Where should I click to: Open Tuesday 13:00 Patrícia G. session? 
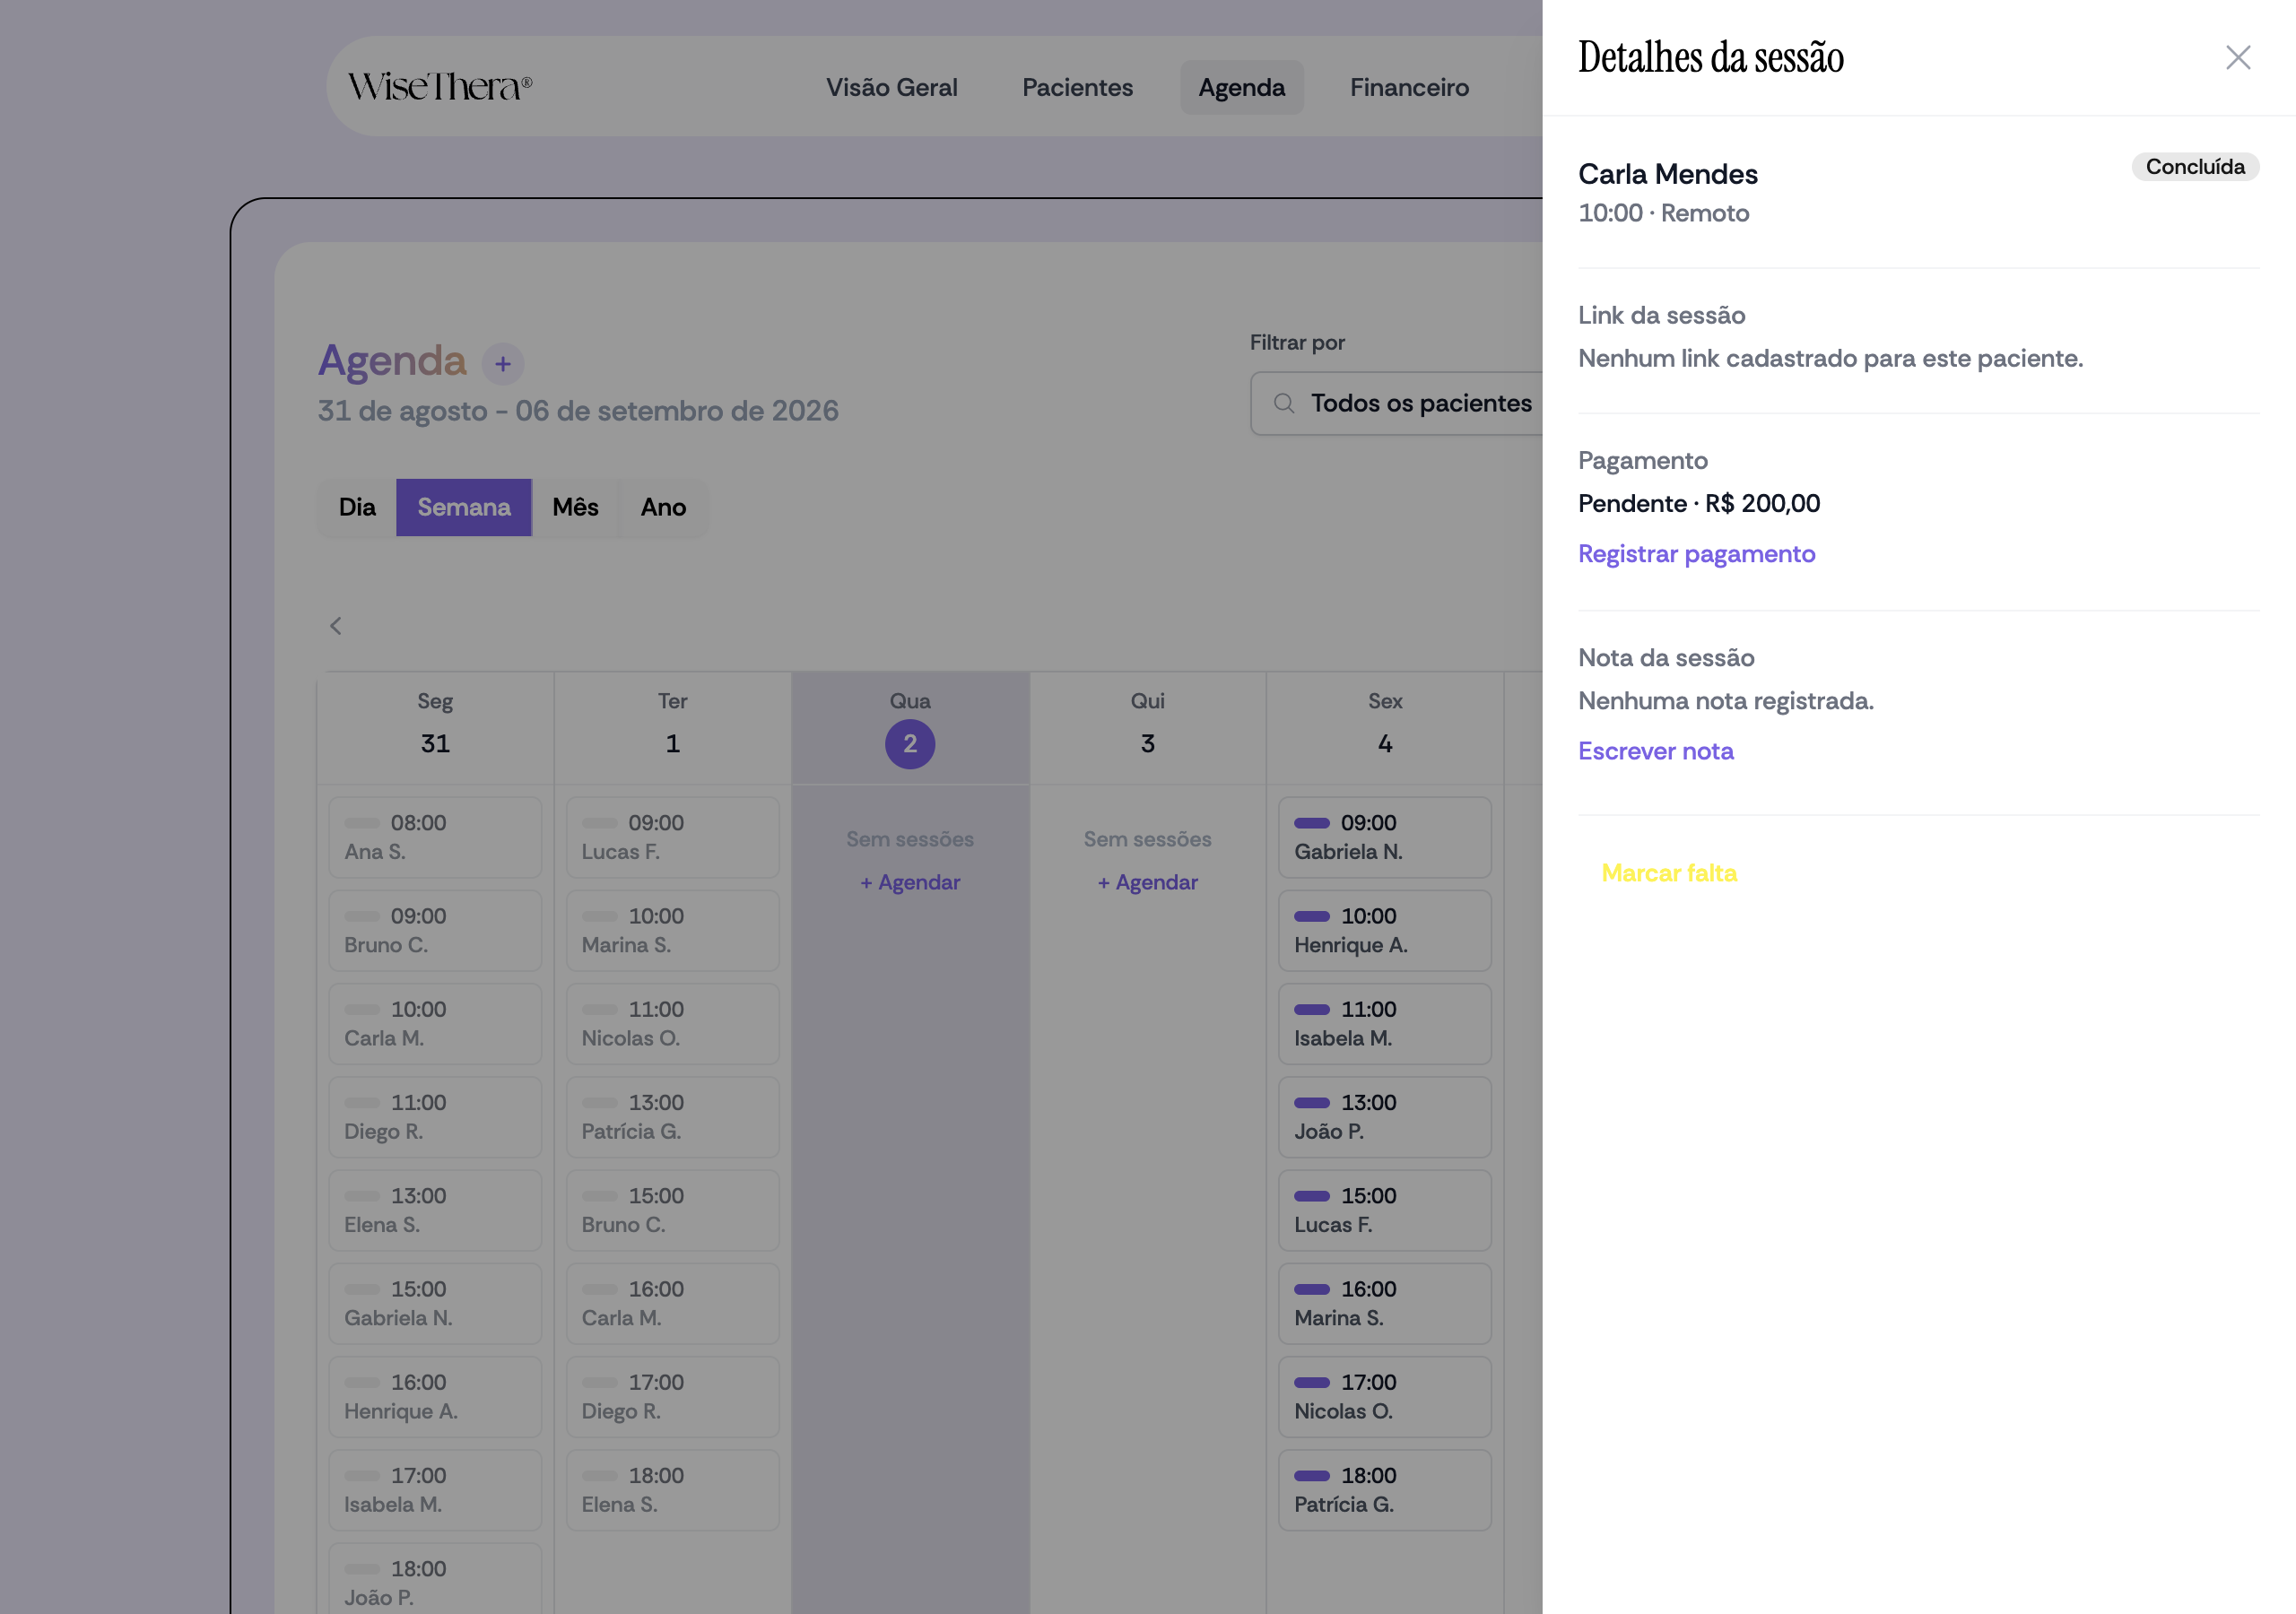coord(673,1117)
